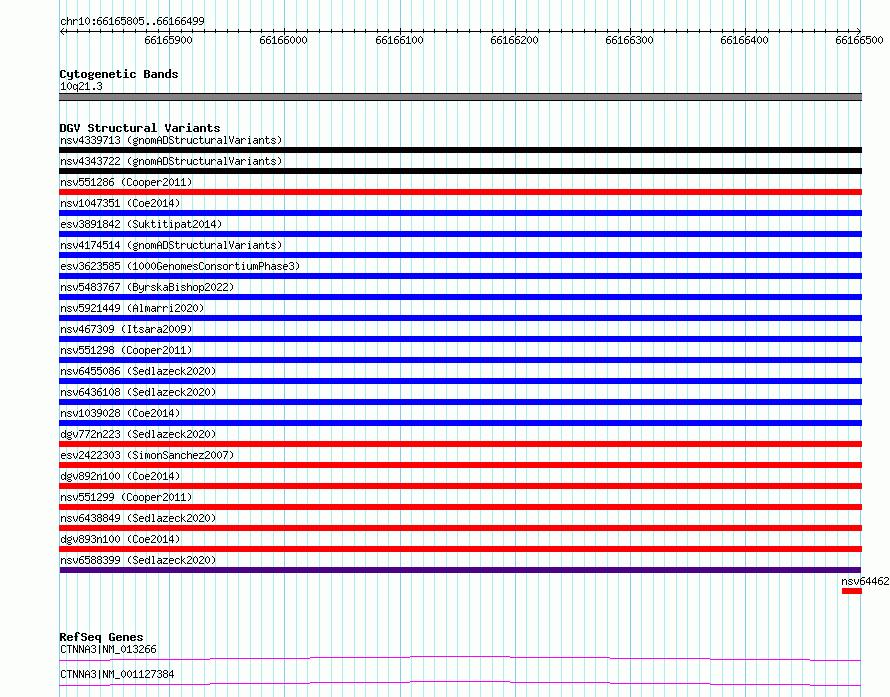
Task: Open variant label nsv551298 (Cooper2011)
Action: [x=126, y=350]
